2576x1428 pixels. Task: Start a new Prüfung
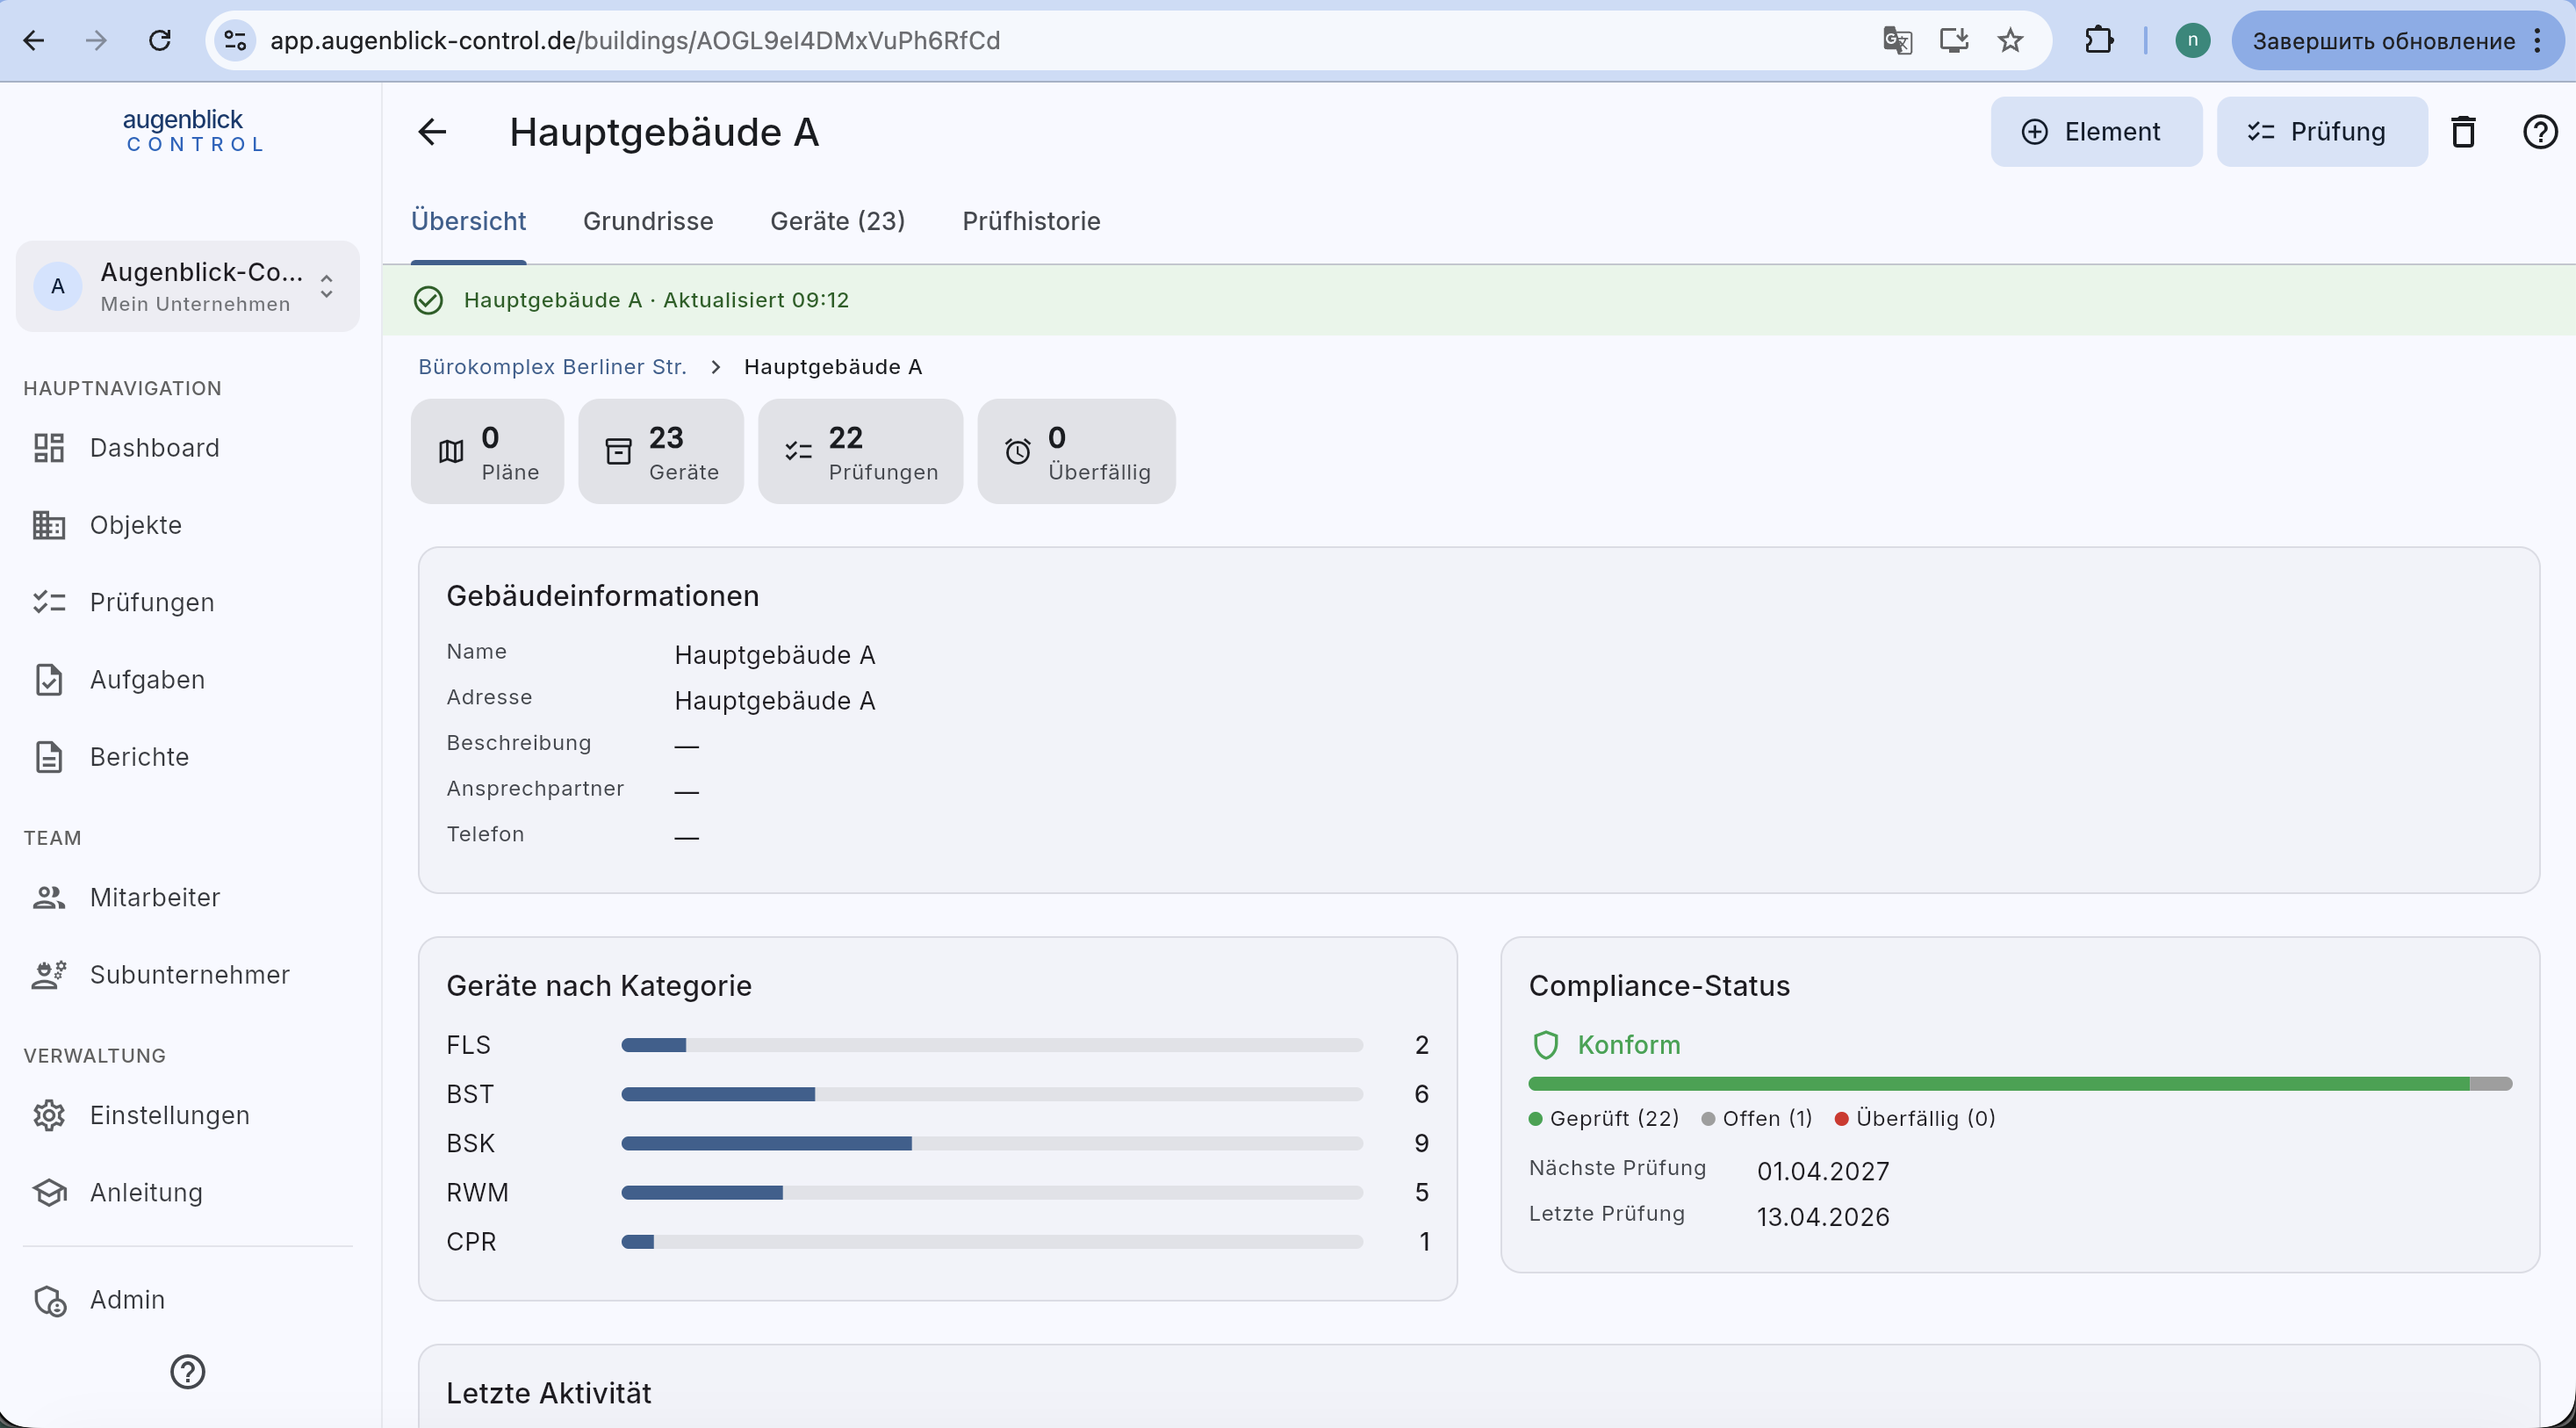tap(2321, 132)
